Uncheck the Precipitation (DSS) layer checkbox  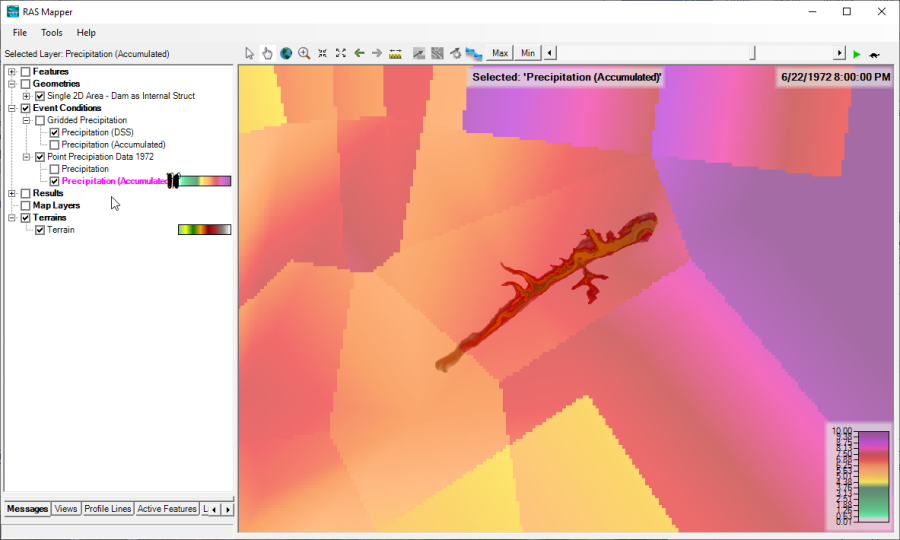pos(54,133)
